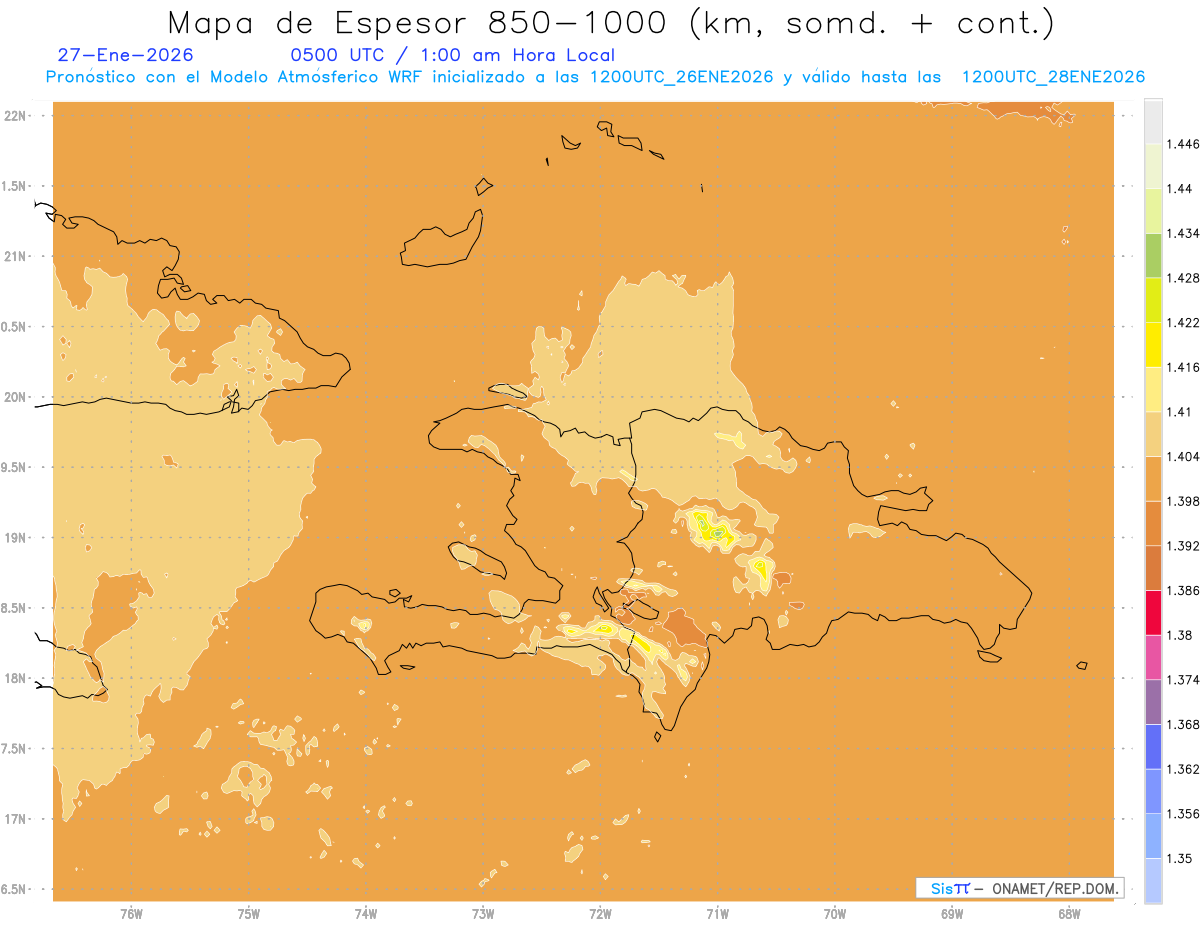Pick the red legend swatch between 1.38 and 1.386
The height and width of the screenshot is (927, 1200).
coord(1153,613)
